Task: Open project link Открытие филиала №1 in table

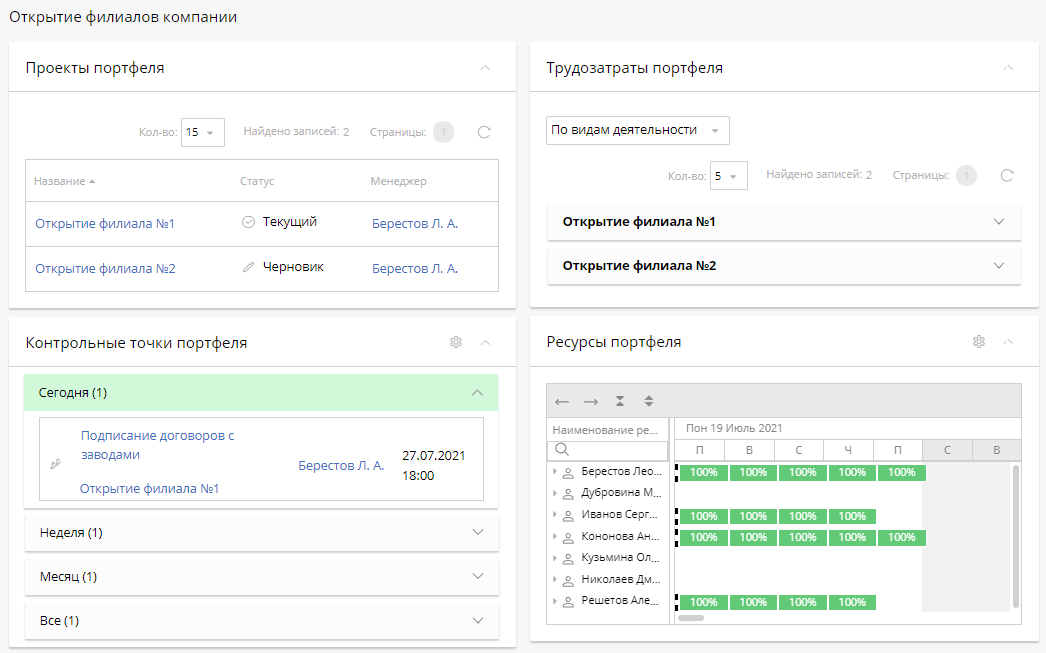Action: (105, 224)
